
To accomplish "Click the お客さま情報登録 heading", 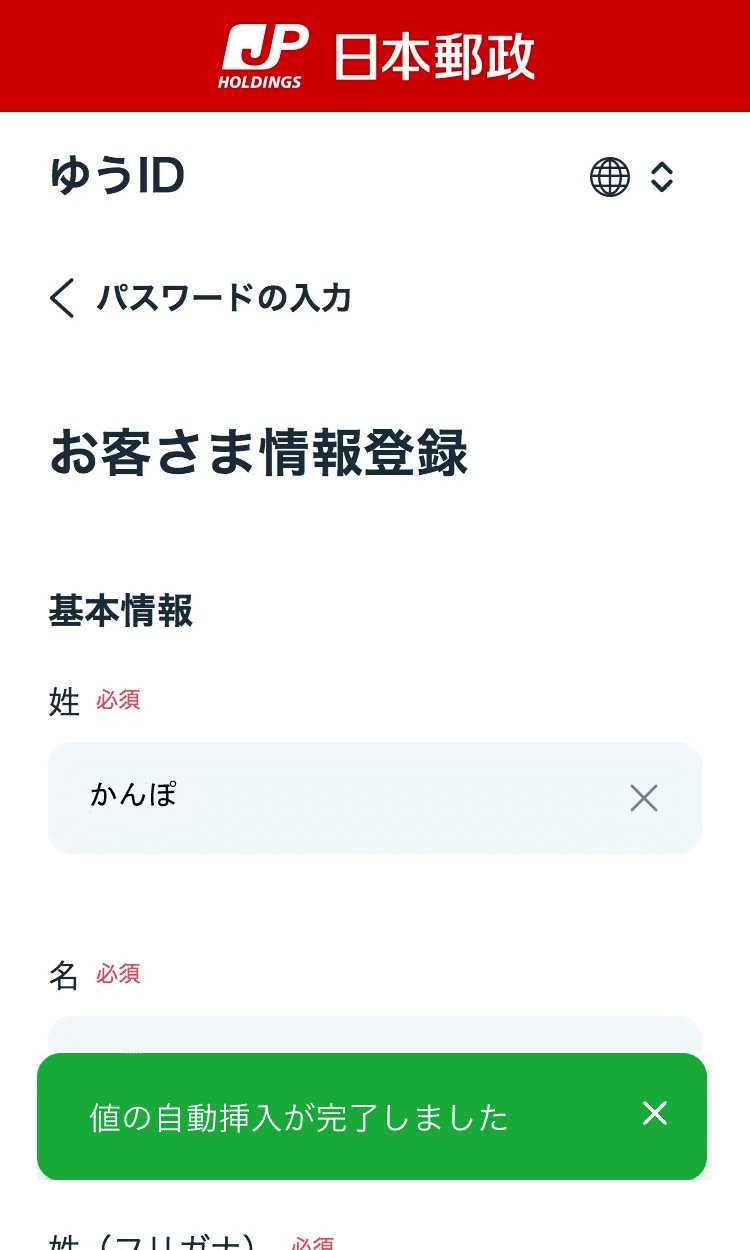I will tap(259, 453).
